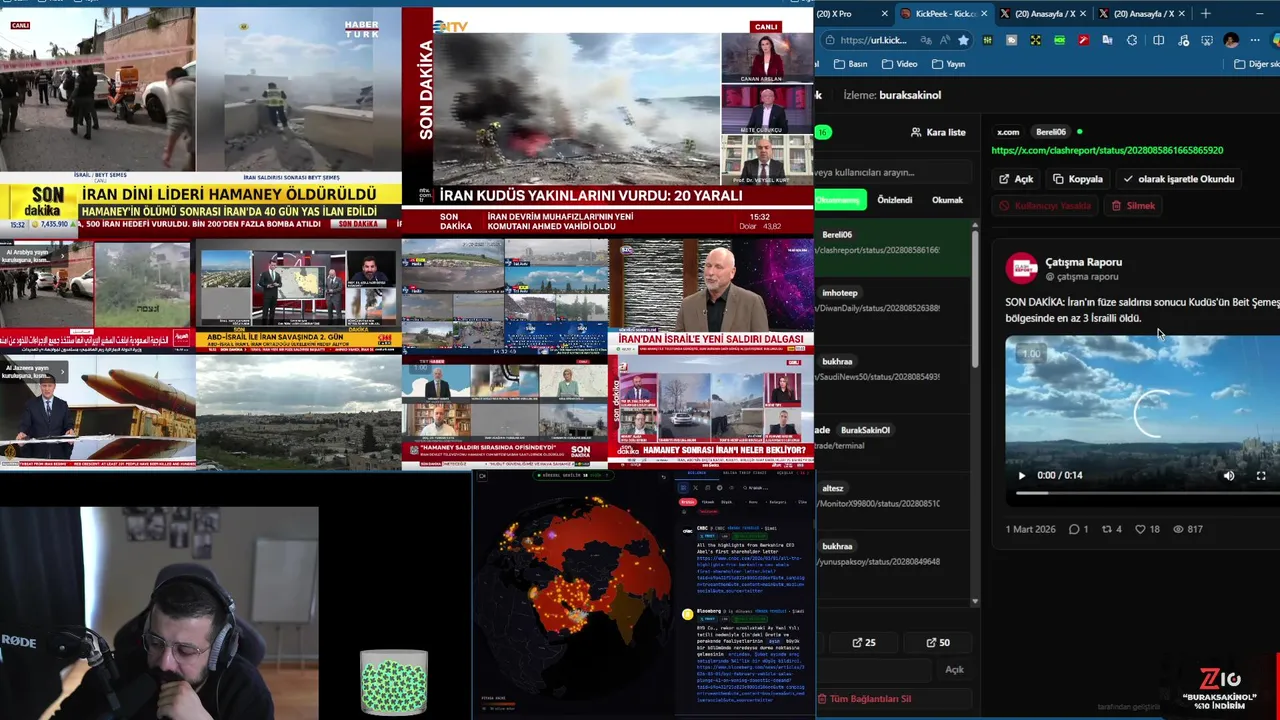Click the Haber Türk live stream tile
This screenshot has width=1280, height=720.
pos(200,120)
